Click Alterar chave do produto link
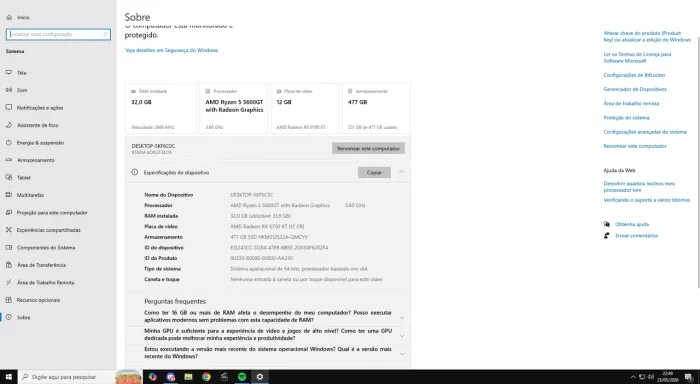Screen dimensions: 700x384 647,36
